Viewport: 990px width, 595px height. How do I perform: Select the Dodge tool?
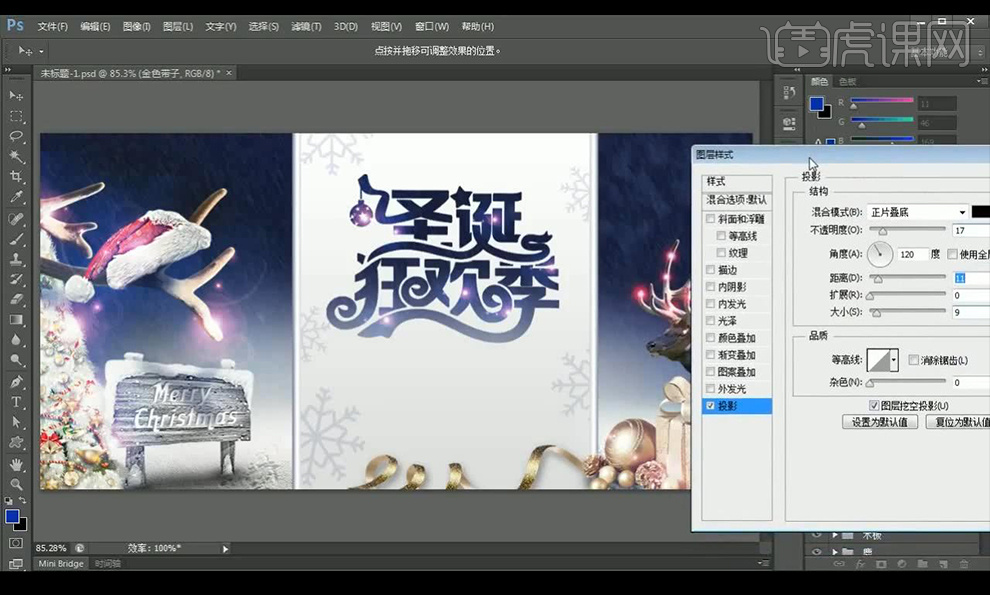(x=16, y=360)
